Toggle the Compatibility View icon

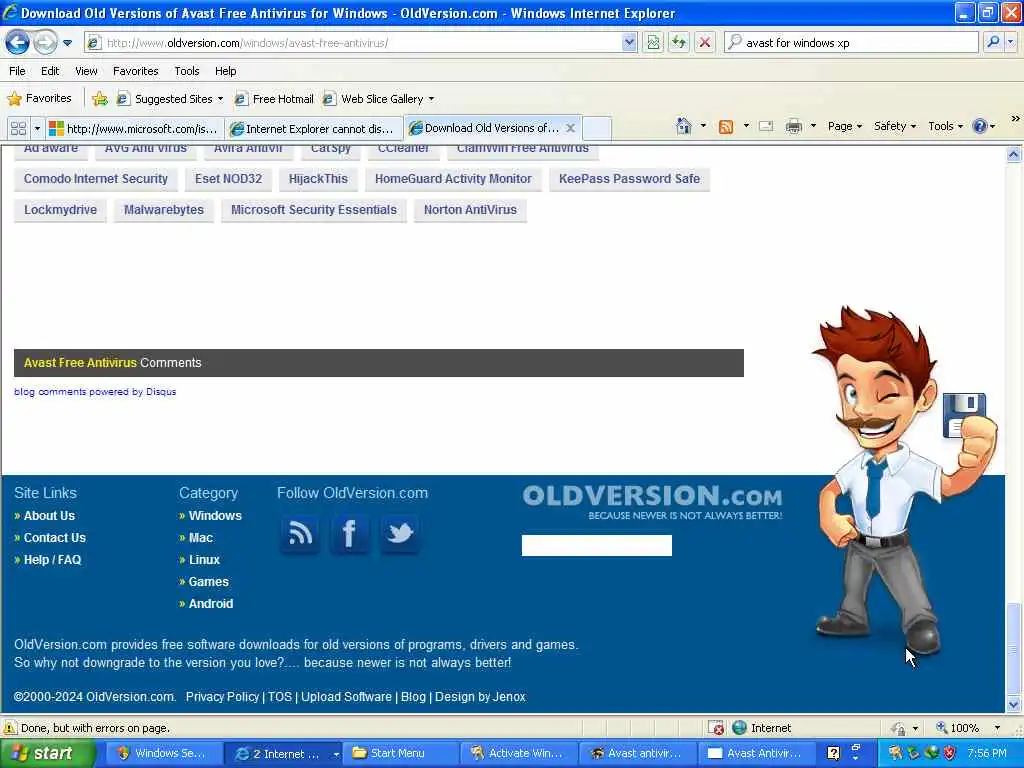point(653,42)
